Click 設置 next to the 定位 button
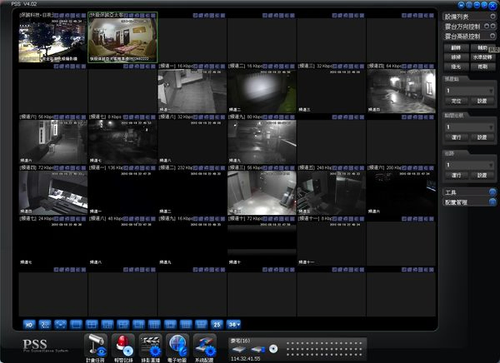Viewport: 500px width, 363px height. click(482, 101)
